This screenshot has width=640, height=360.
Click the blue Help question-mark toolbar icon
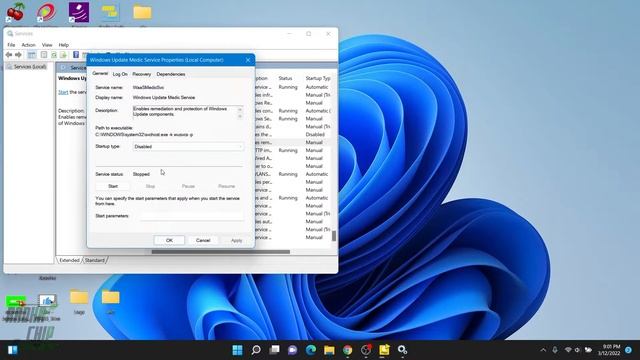point(76,55)
